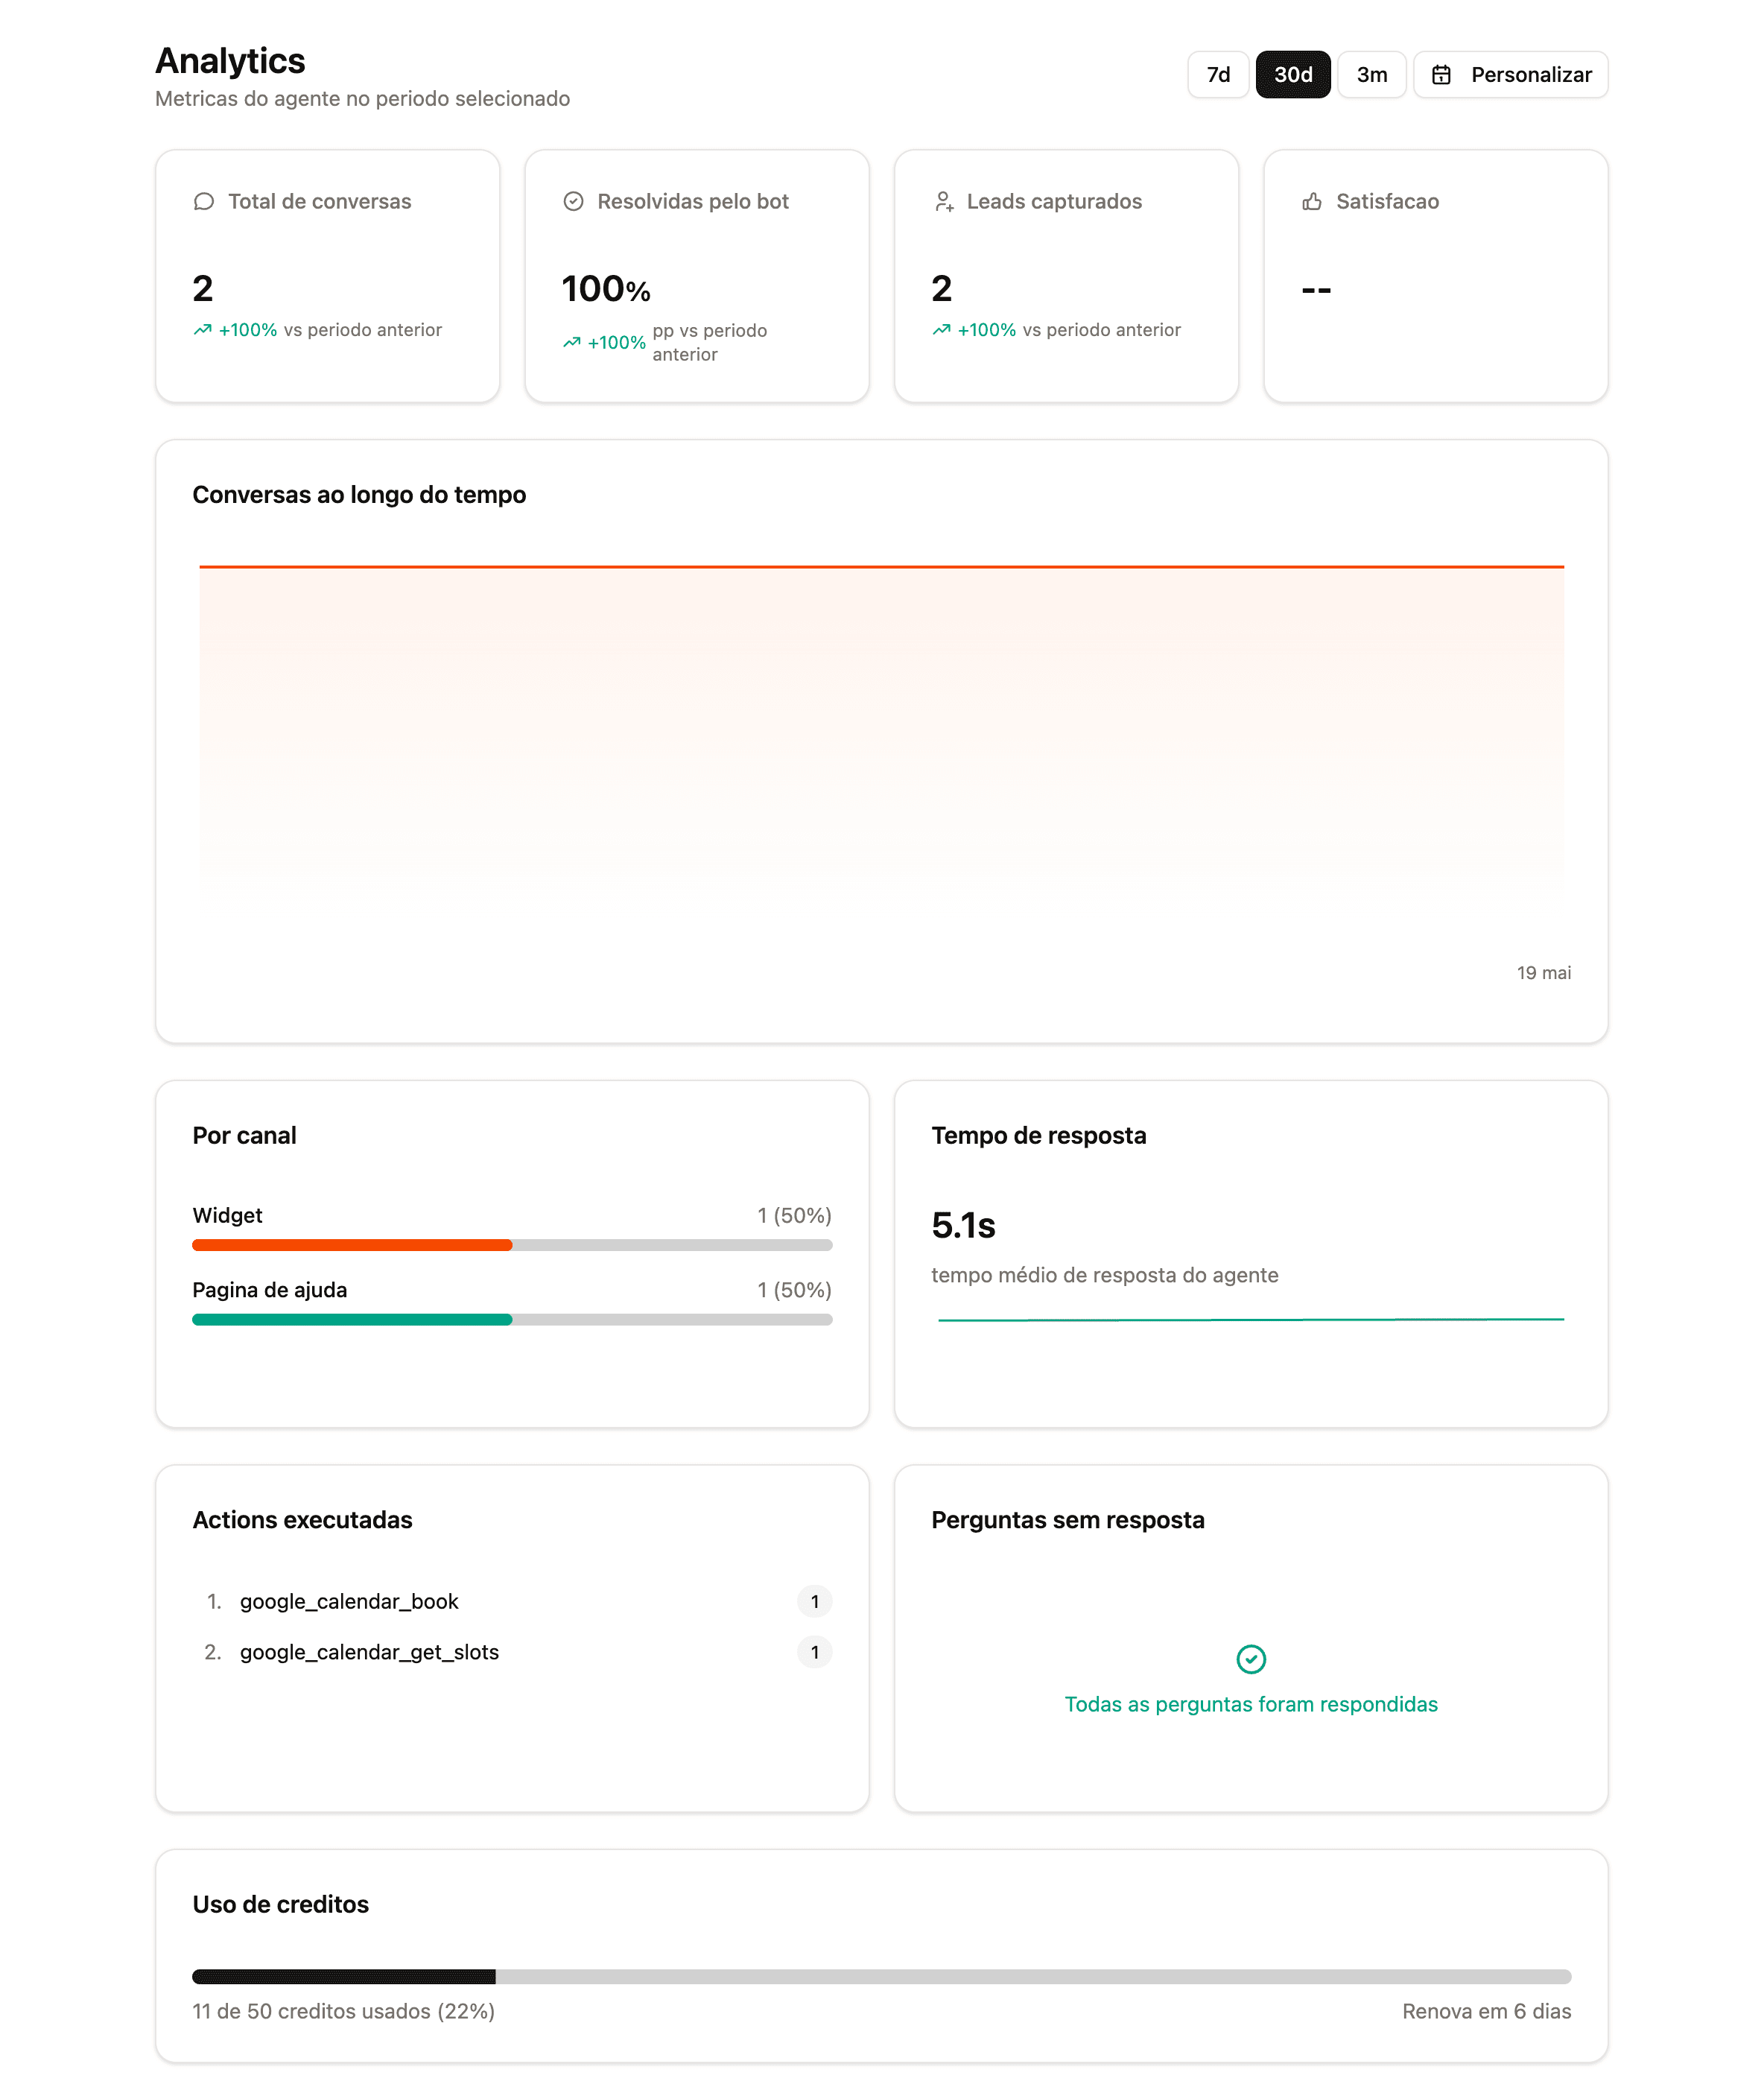Viewport: 1764px width, 2099px height.
Task: Click the check circle icon for Resolvidas pelo bot
Action: [x=573, y=202]
